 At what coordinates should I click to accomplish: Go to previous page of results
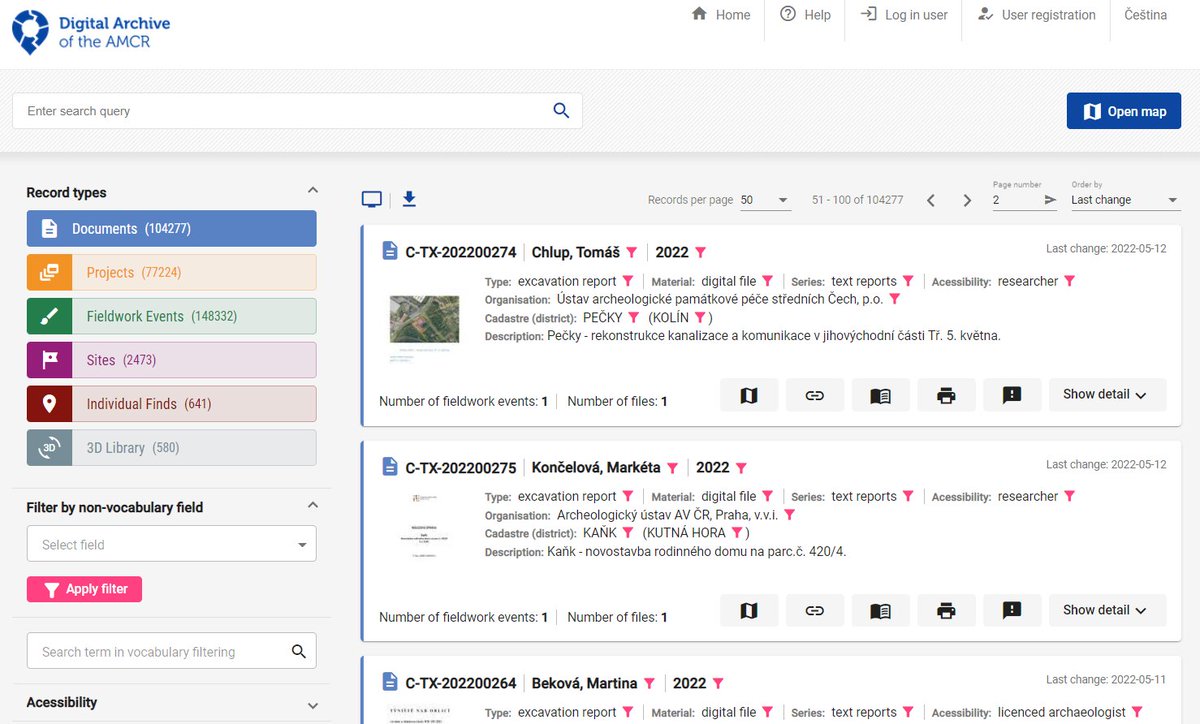pyautogui.click(x=931, y=200)
